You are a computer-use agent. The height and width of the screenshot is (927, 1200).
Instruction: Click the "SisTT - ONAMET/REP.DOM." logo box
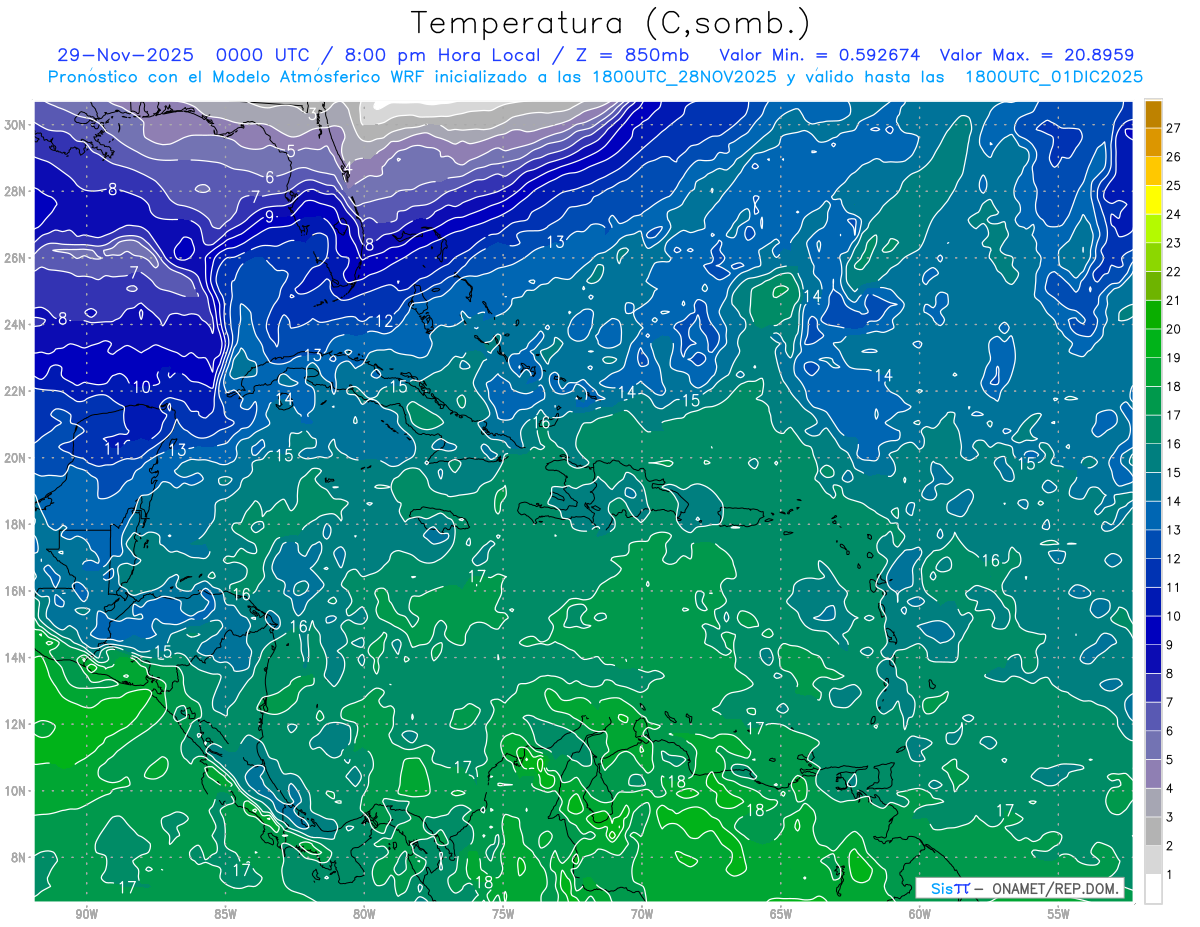coord(1019,888)
